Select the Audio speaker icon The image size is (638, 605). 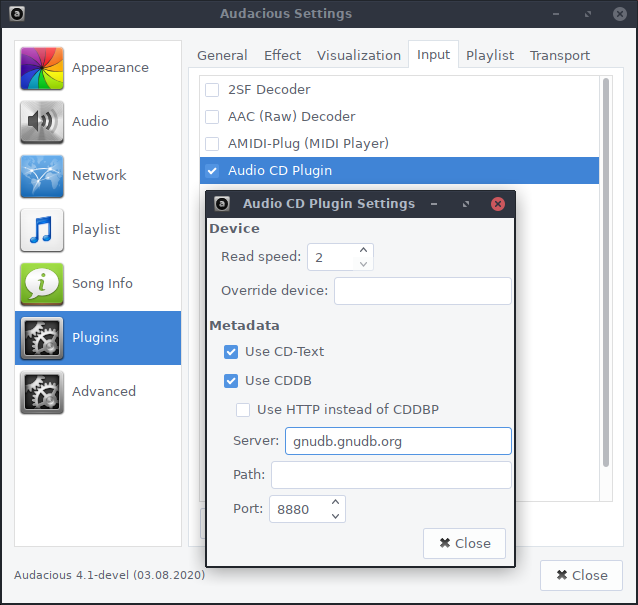point(42,122)
